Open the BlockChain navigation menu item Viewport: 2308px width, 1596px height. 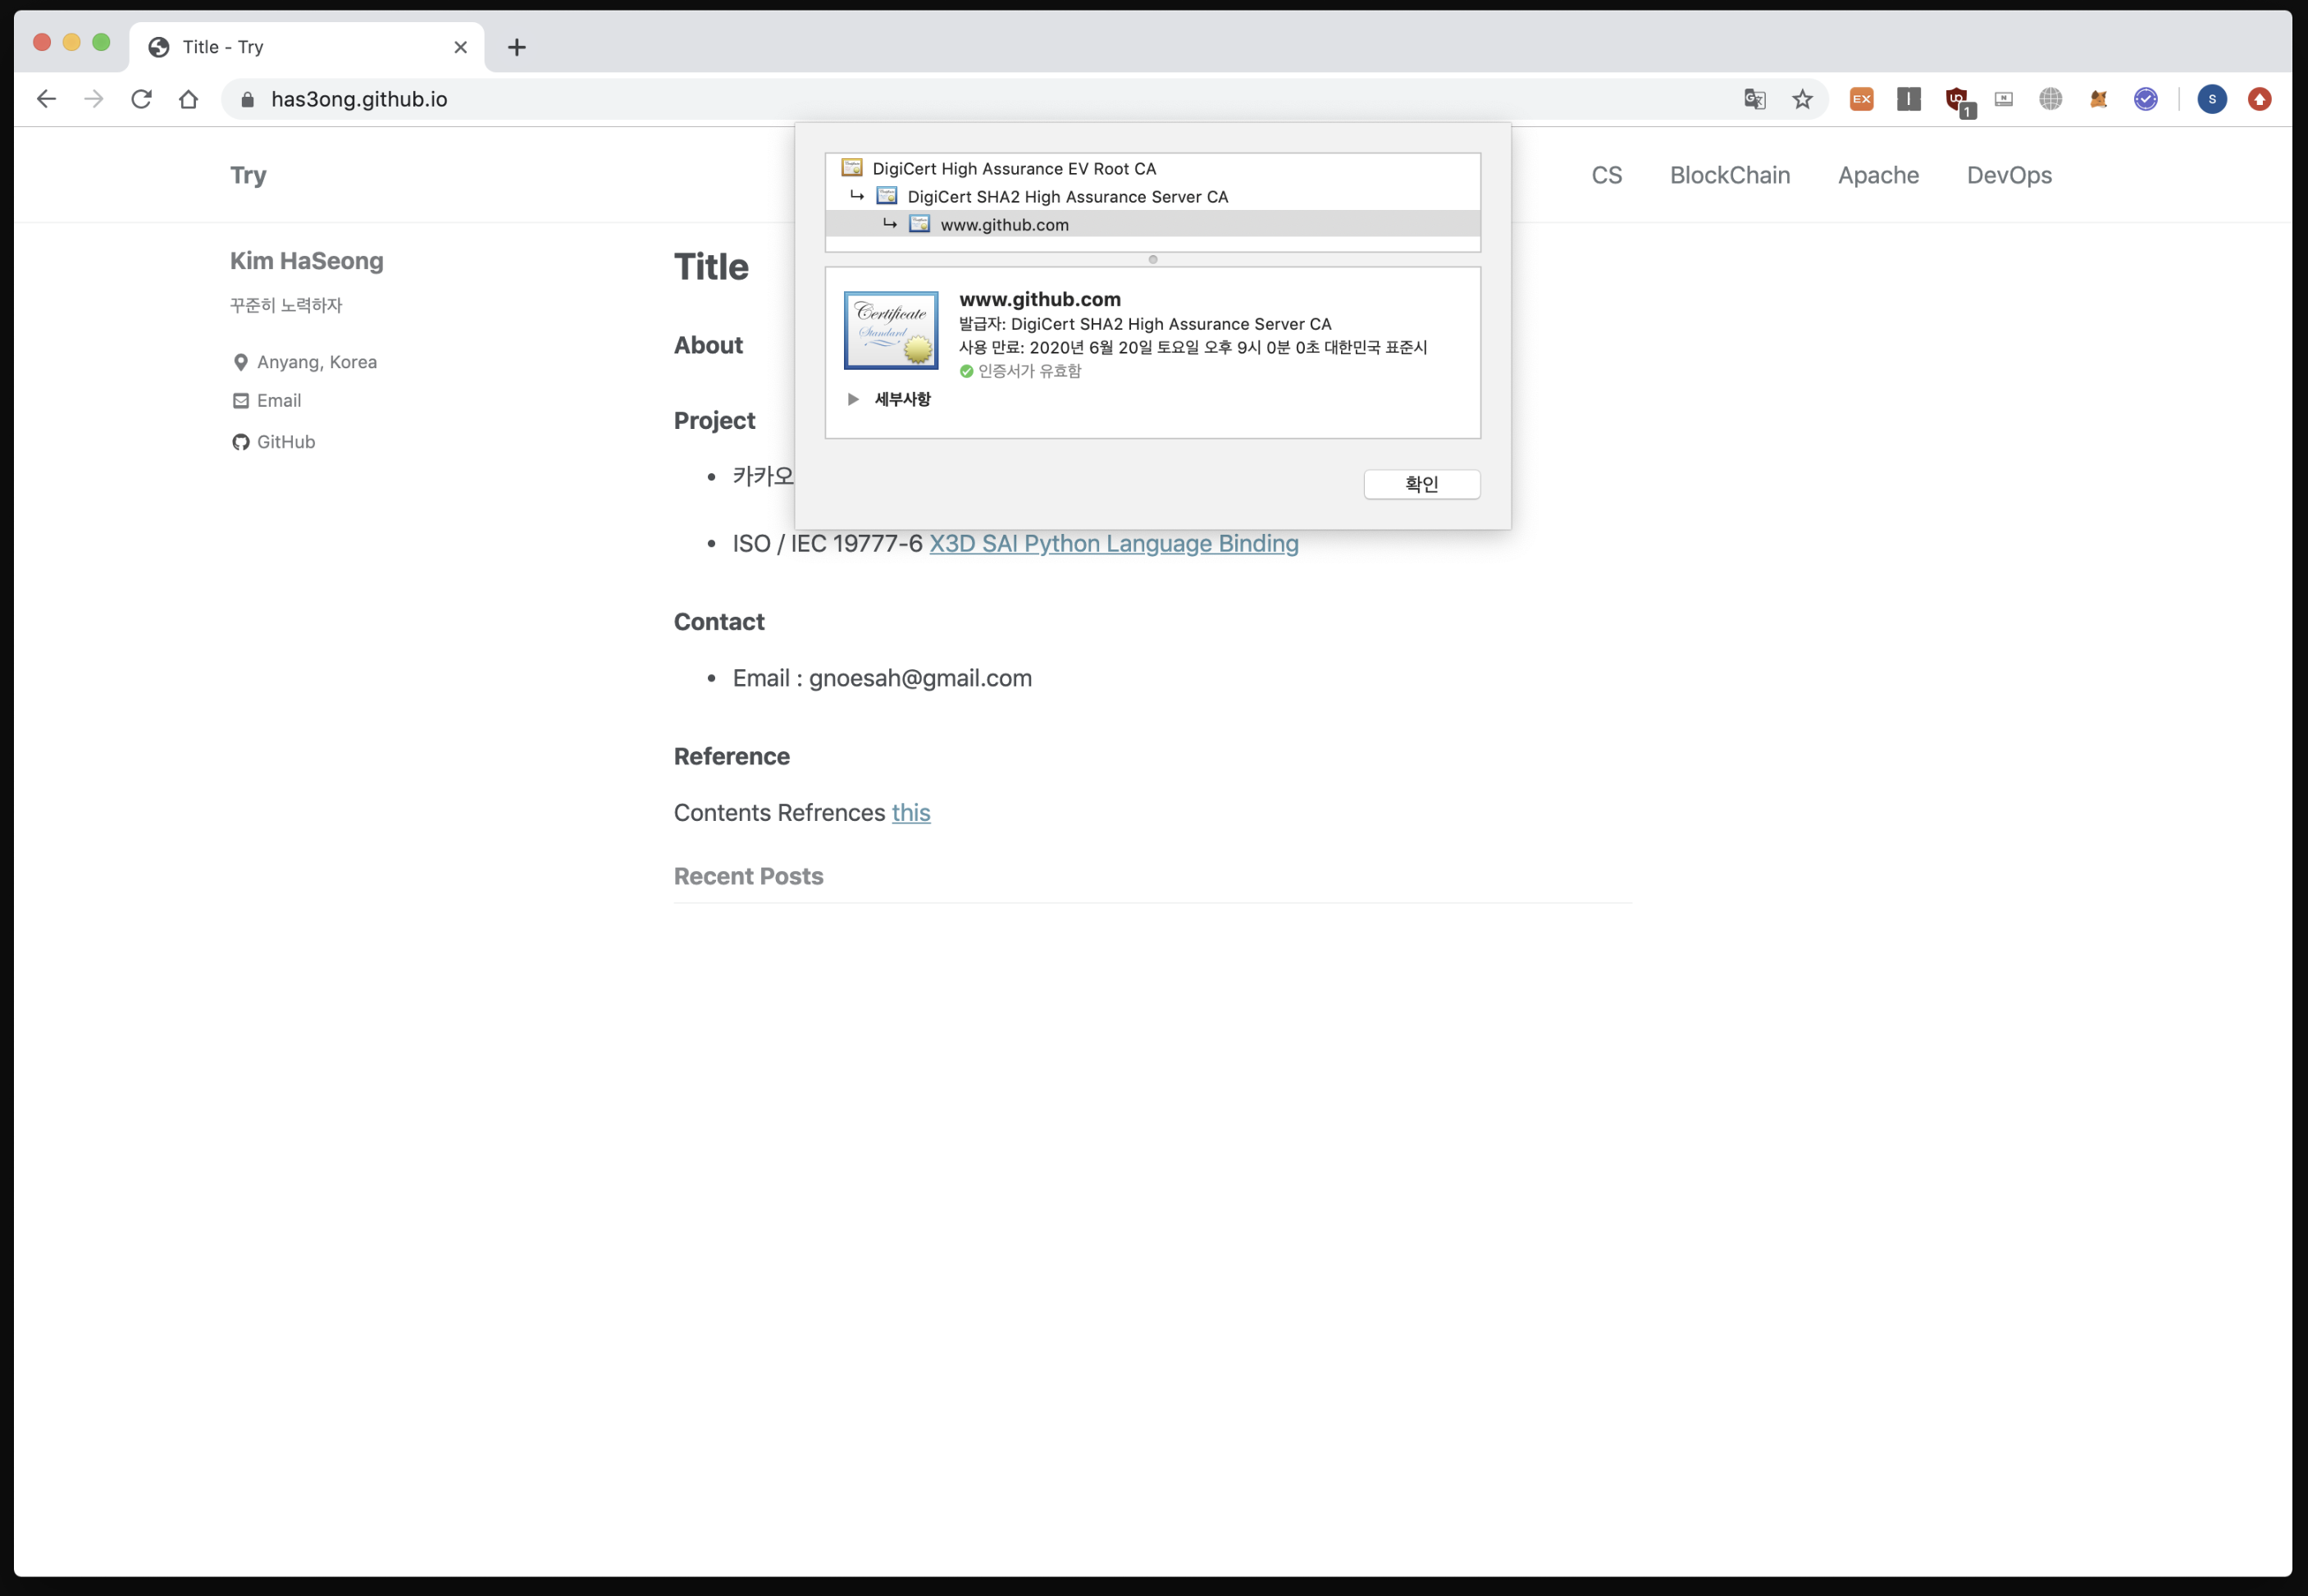pos(1729,175)
